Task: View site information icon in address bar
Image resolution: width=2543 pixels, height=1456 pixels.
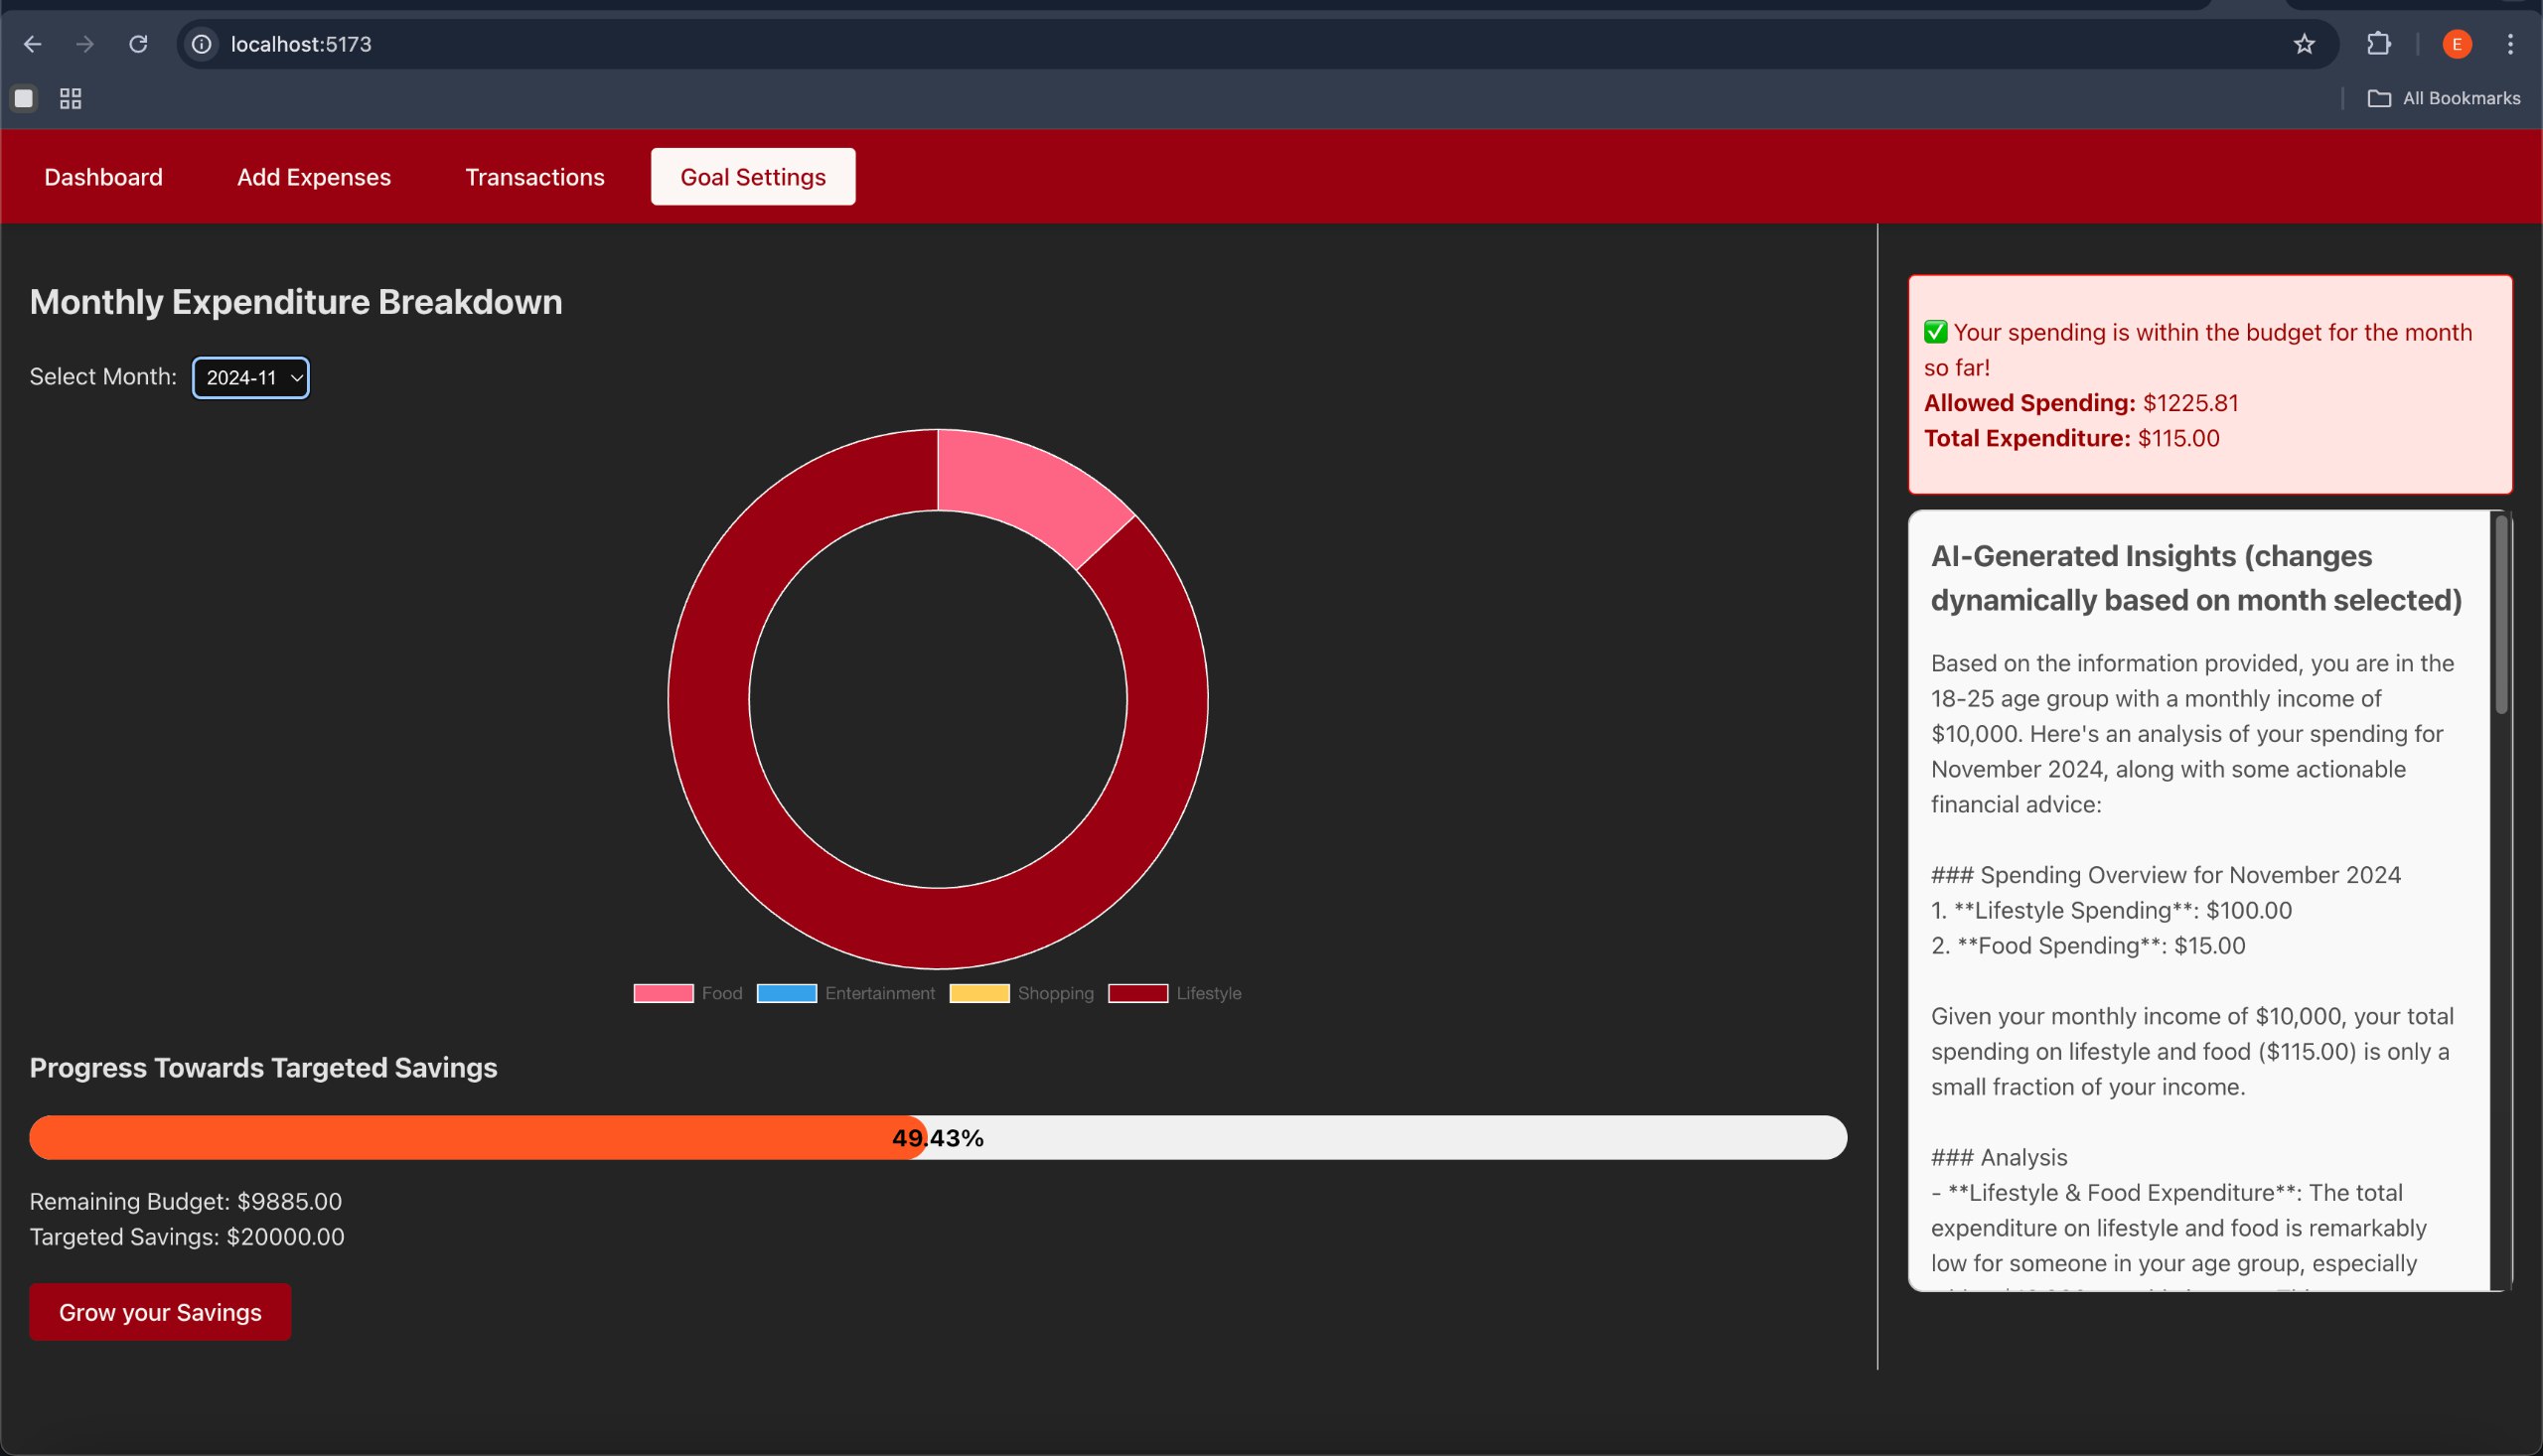Action: (x=202, y=44)
